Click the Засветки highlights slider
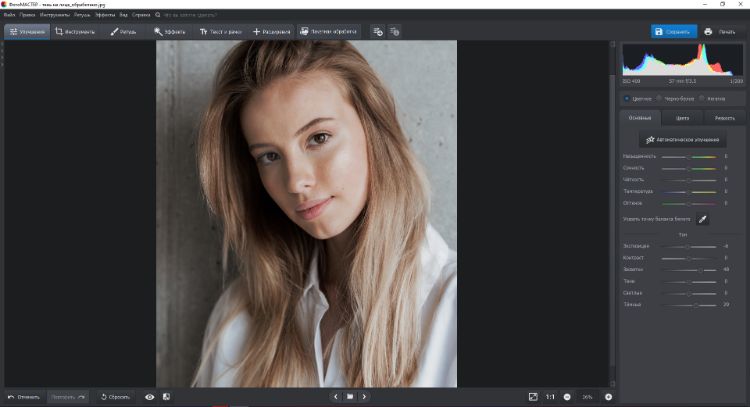Image resolution: width=750 pixels, height=407 pixels. (x=689, y=270)
